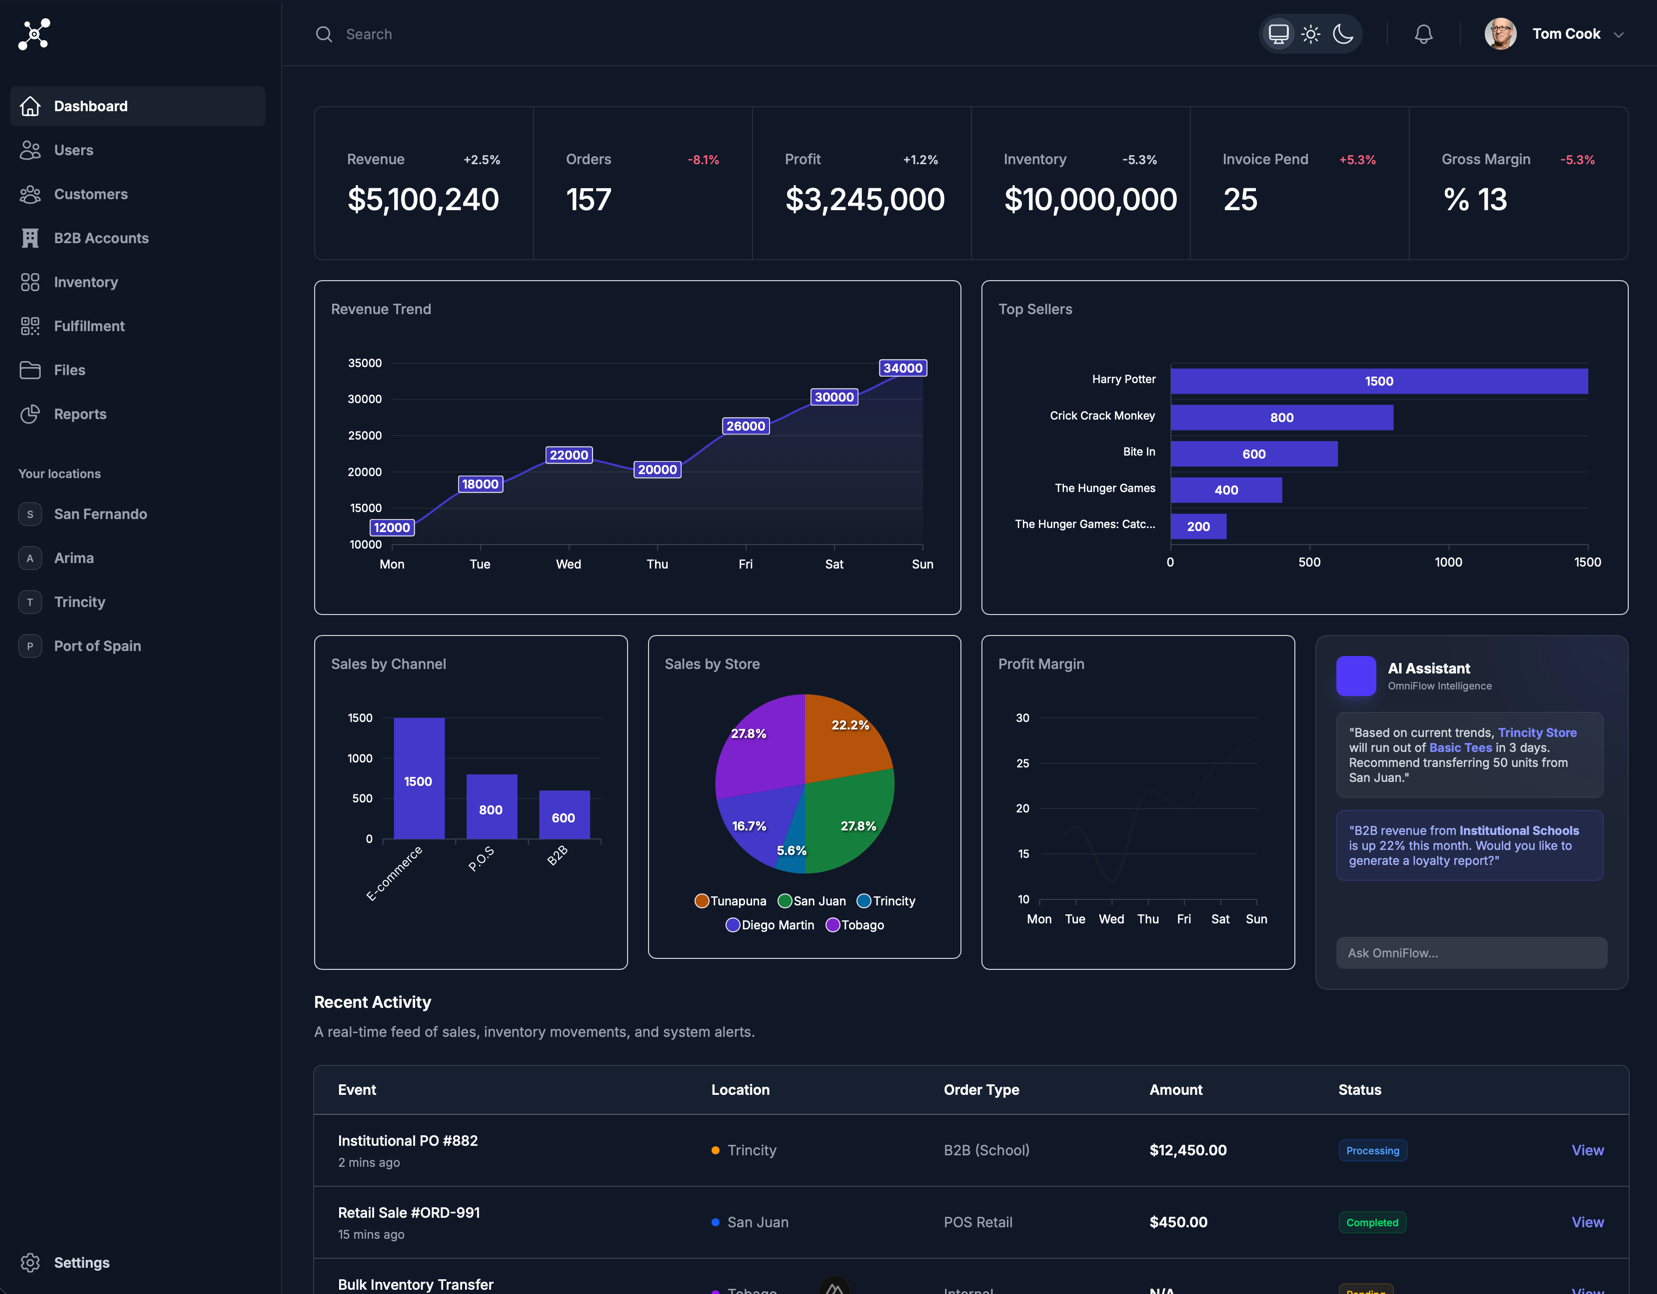Expand the Tom Cook user menu chevron
This screenshot has height=1294, width=1657.
pyautogui.click(x=1618, y=34)
